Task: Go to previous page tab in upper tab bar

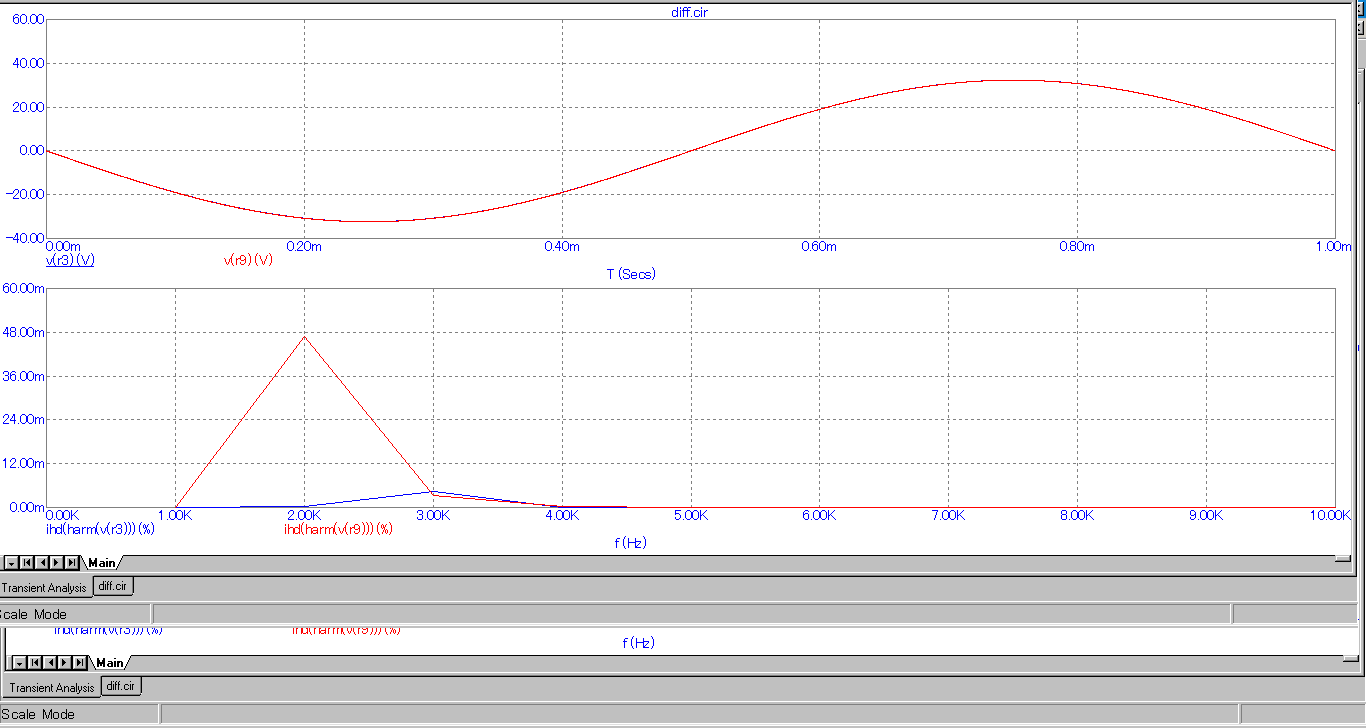Action: (x=41, y=563)
